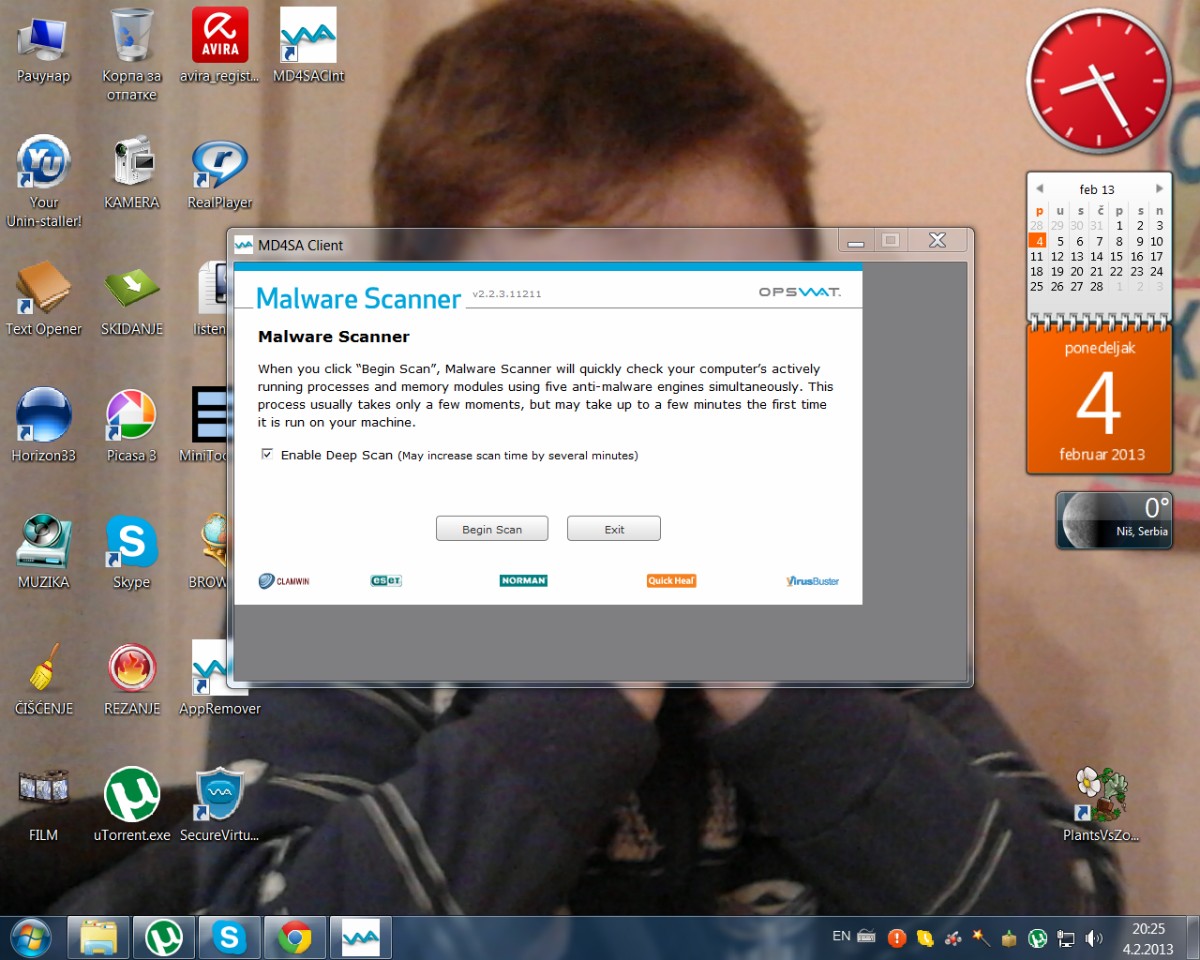Viewport: 1200px width, 960px height.
Task: Click the OPSWAT logo in scanner header
Action: 800,293
